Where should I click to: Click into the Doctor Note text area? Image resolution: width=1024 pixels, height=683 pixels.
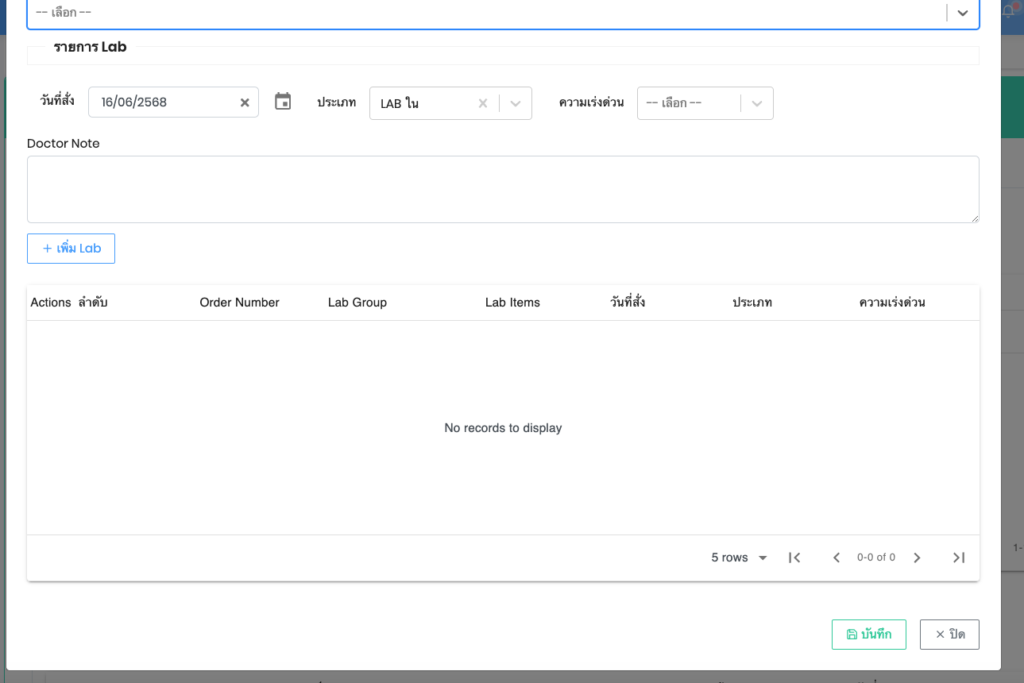pyautogui.click(x=502, y=189)
